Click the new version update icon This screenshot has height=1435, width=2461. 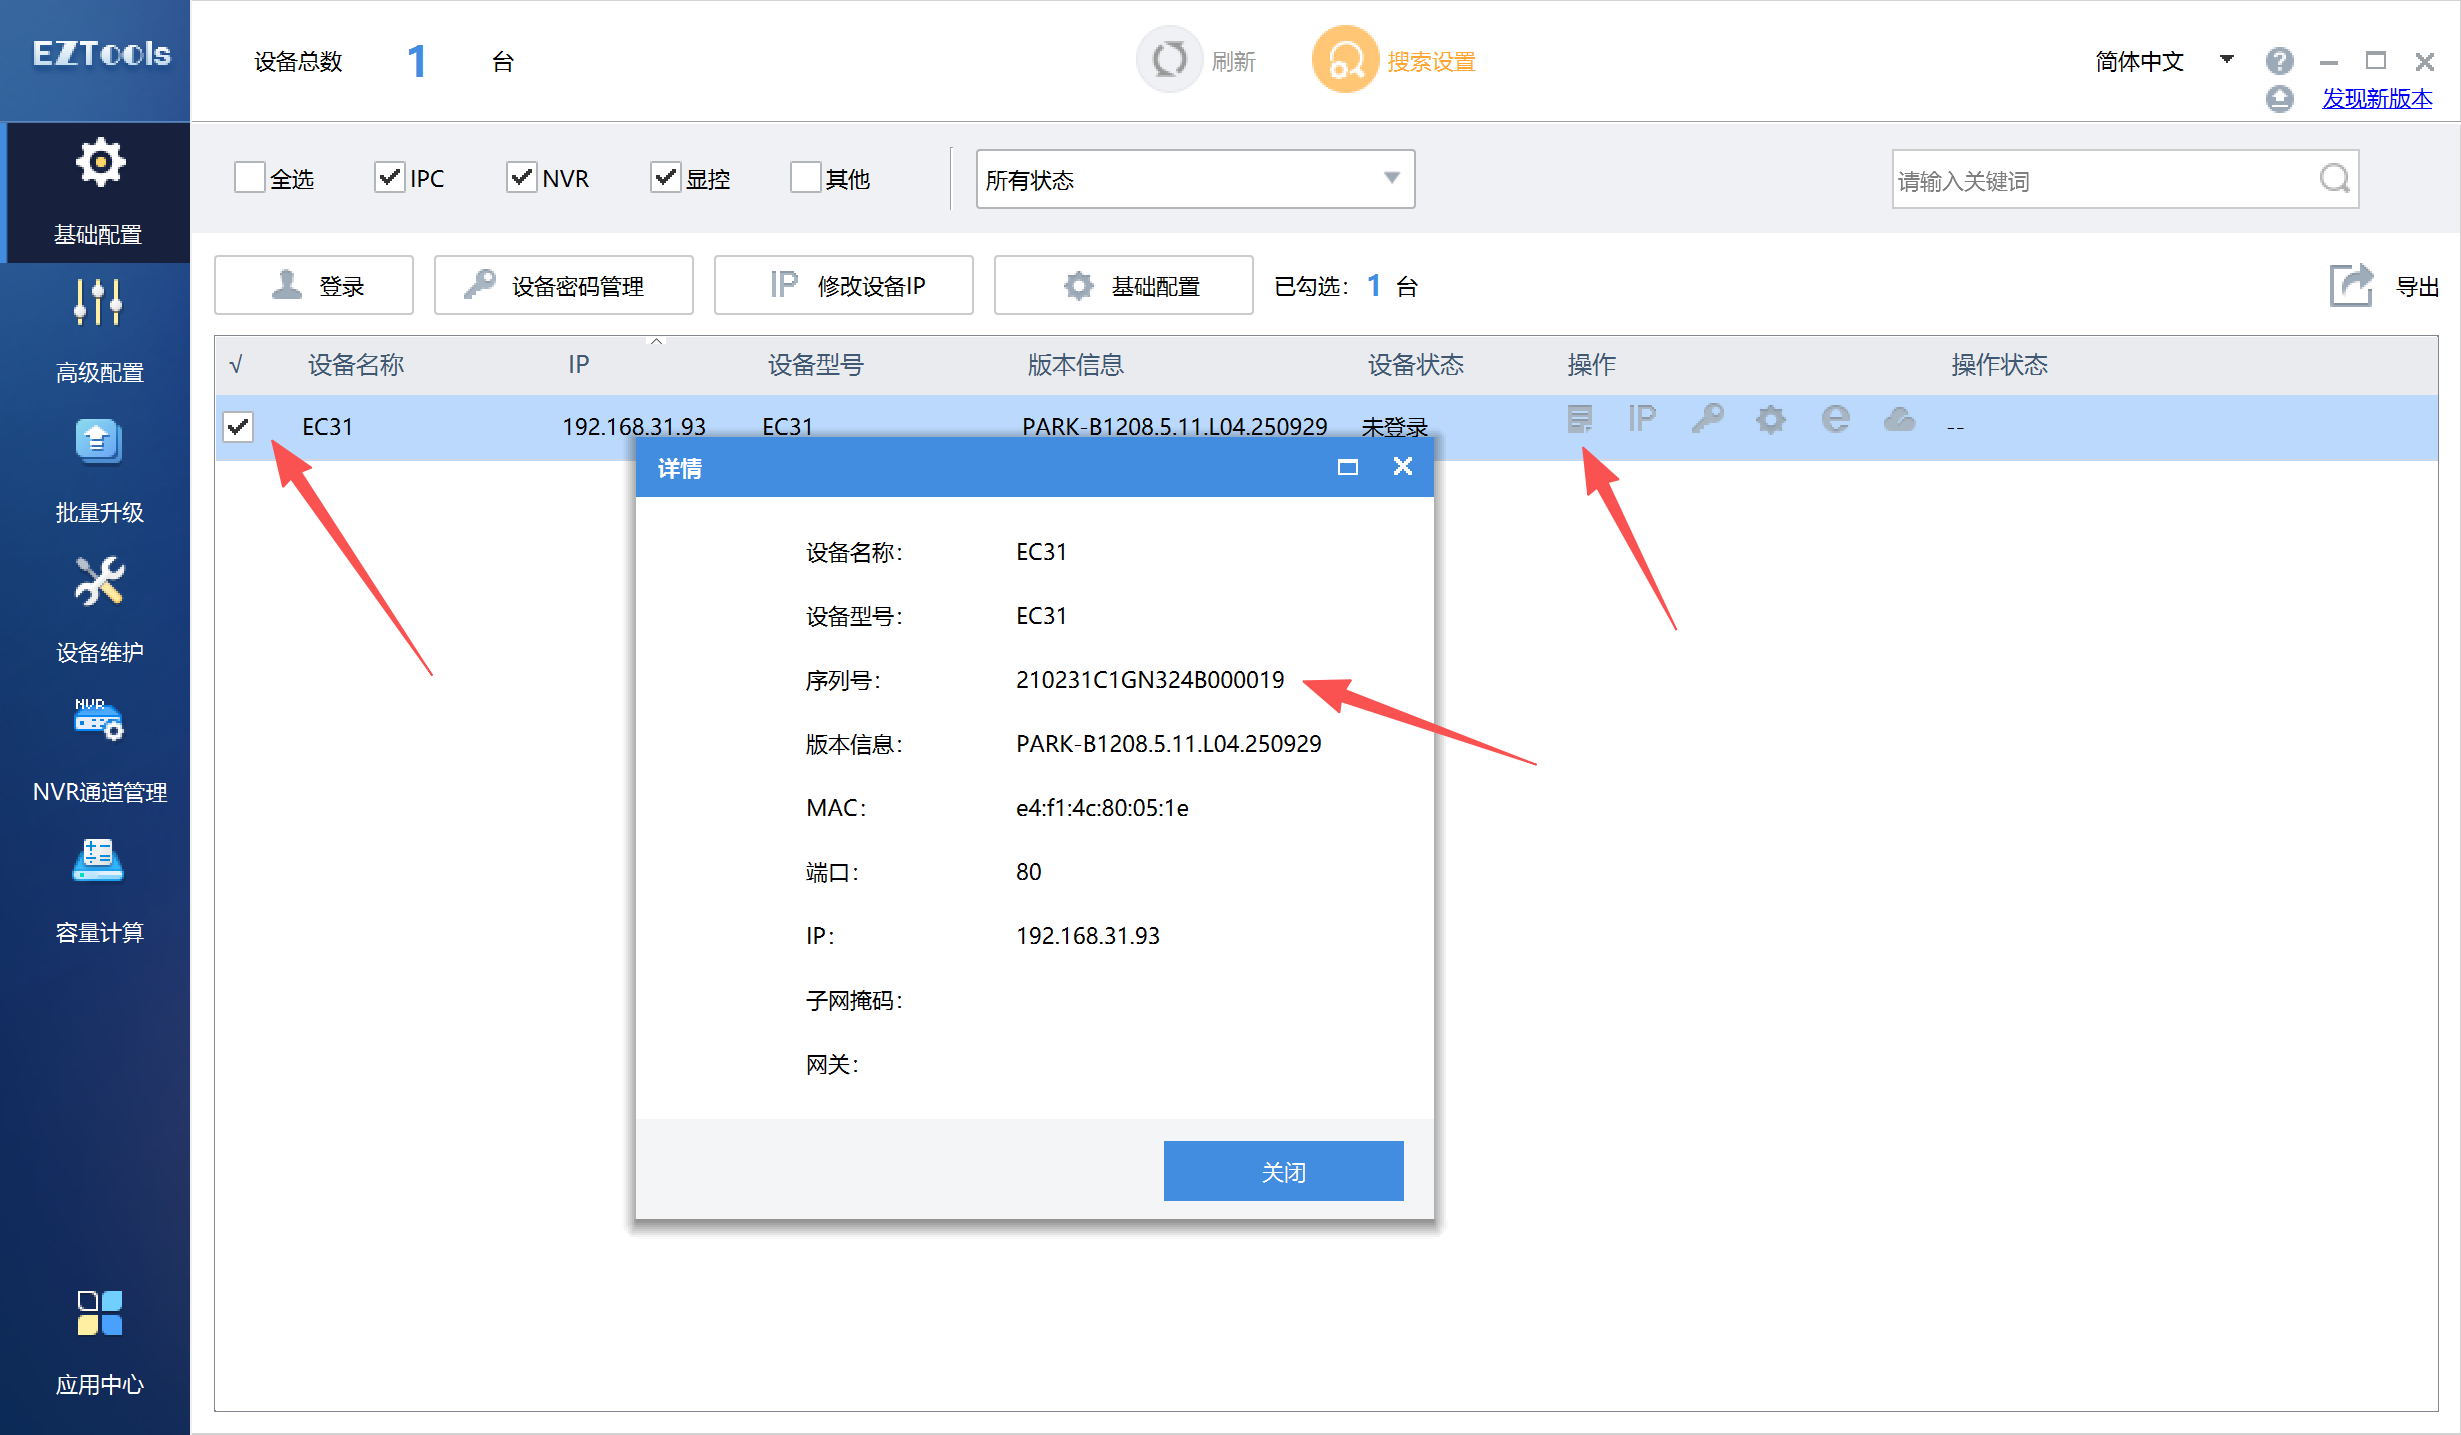point(2279,99)
